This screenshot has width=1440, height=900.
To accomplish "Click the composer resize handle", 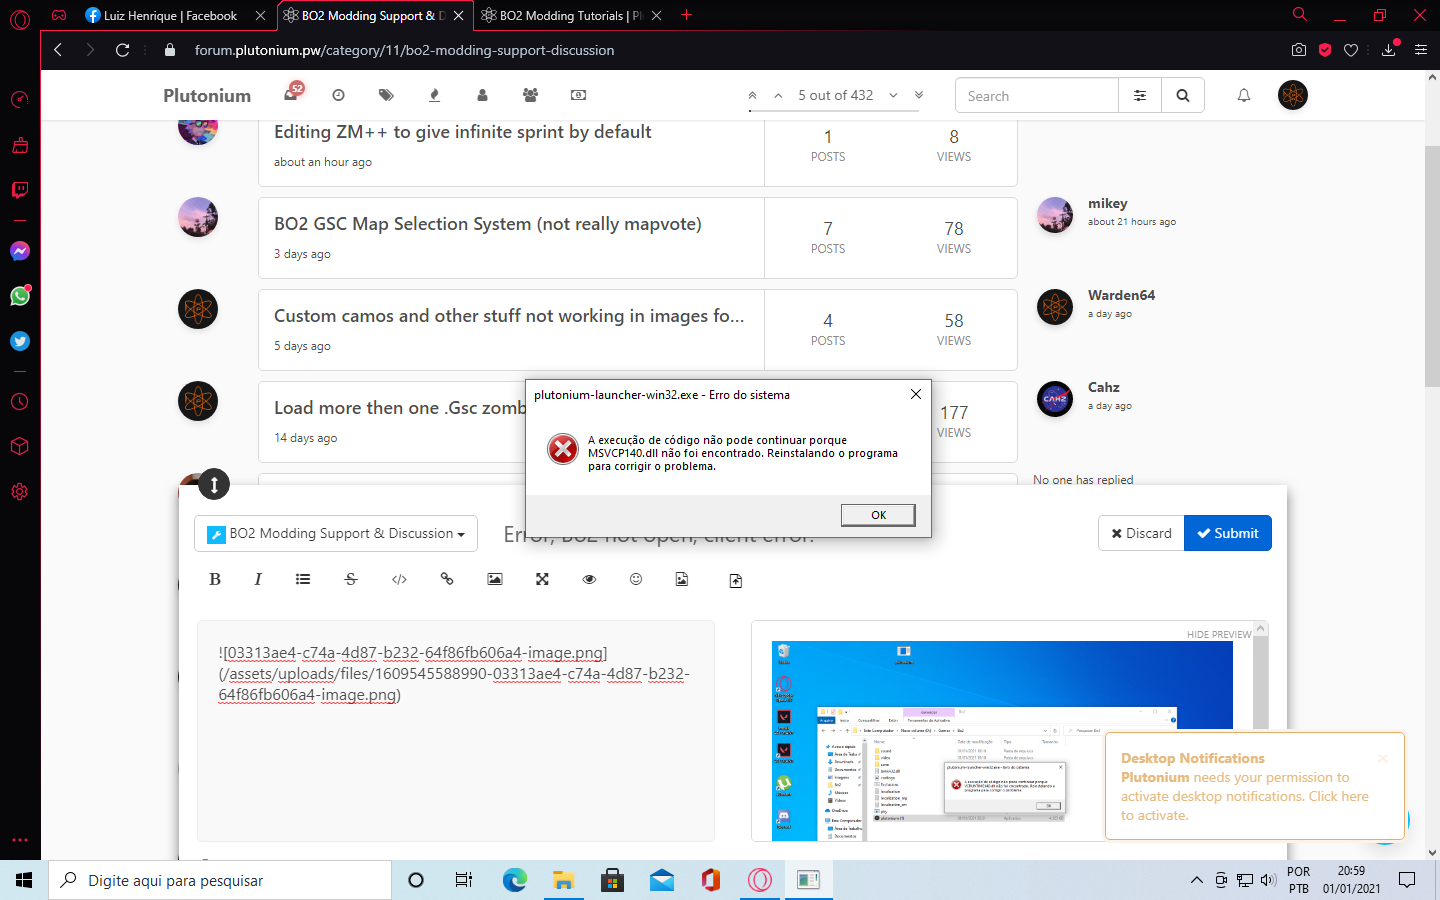I will 214,485.
